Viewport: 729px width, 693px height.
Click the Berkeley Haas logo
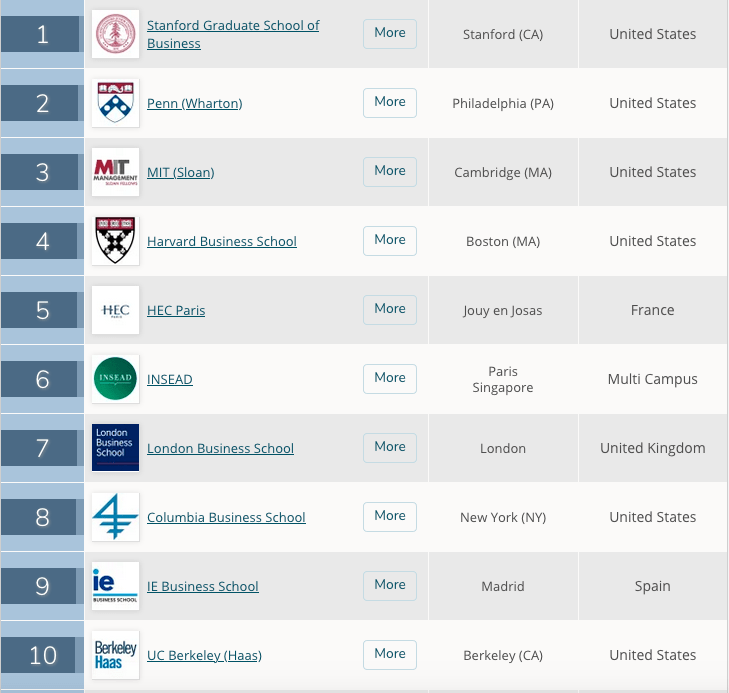click(115, 655)
